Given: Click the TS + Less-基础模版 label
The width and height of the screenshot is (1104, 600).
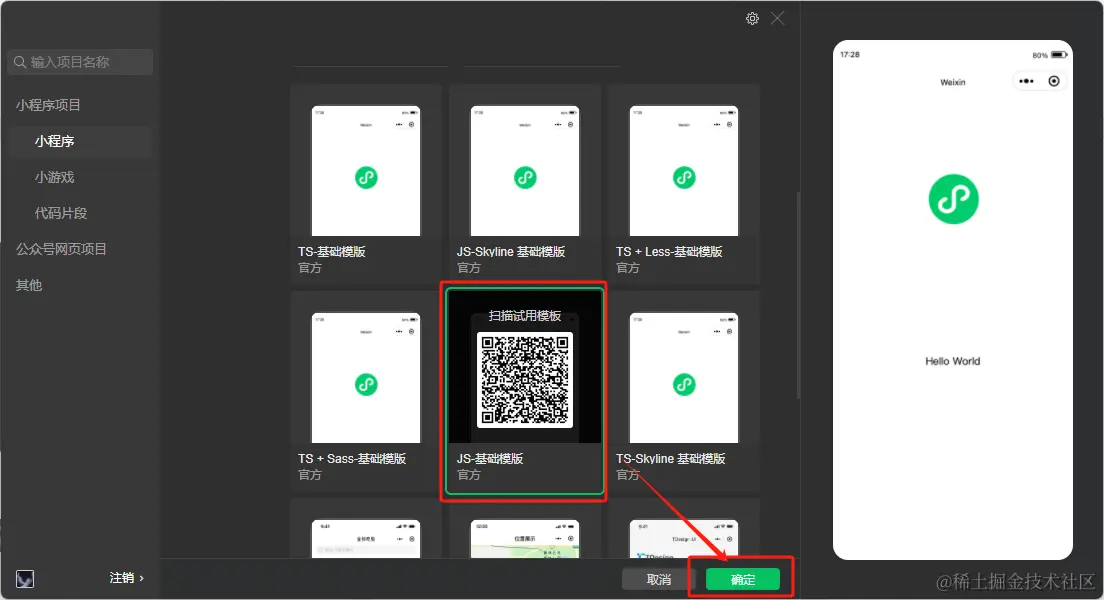Looking at the screenshot, I should click(x=669, y=251).
